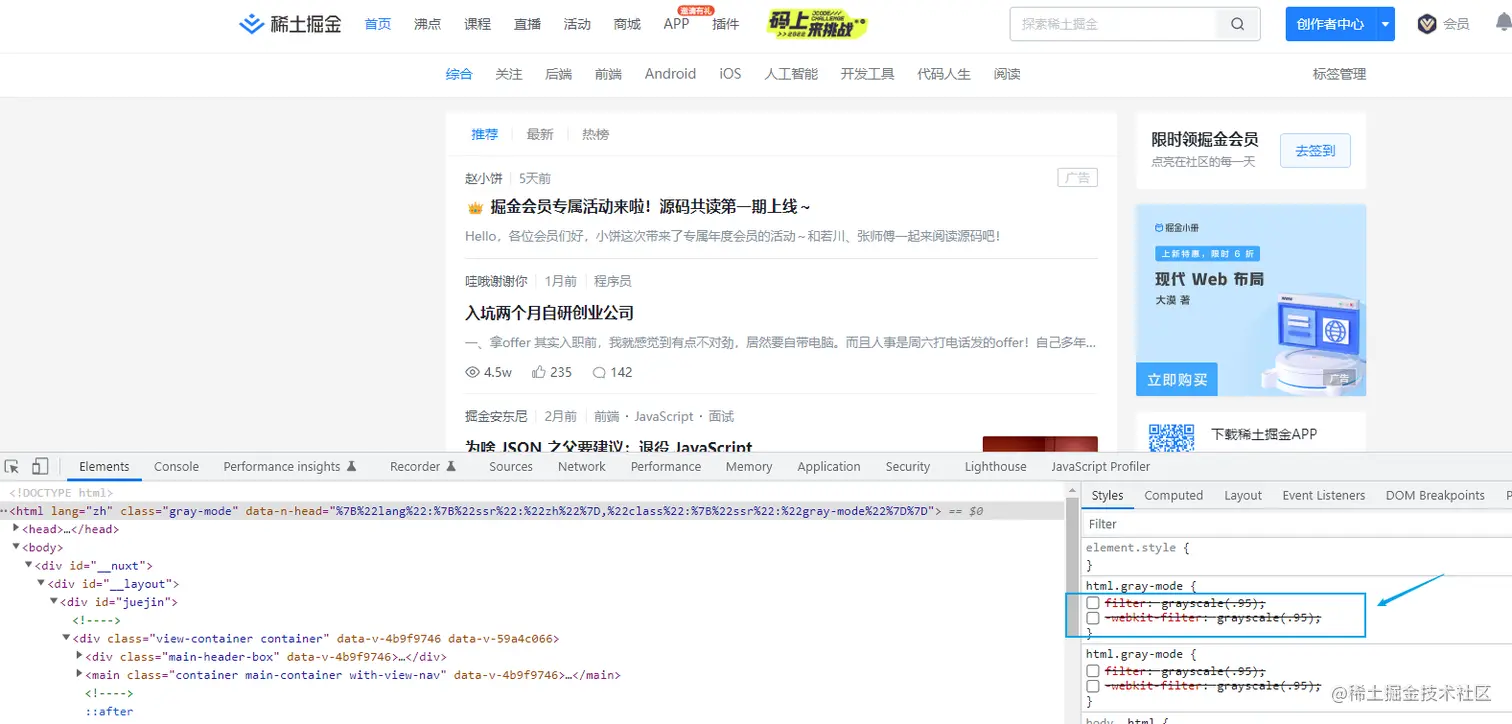Screen dimensions: 1512x724
Task: Go to 沸点 in the top nav
Action: click(x=428, y=24)
